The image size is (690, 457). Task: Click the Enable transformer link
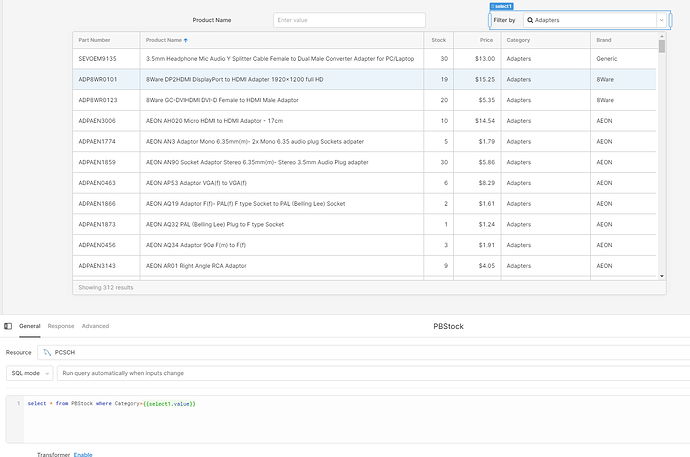tap(83, 454)
